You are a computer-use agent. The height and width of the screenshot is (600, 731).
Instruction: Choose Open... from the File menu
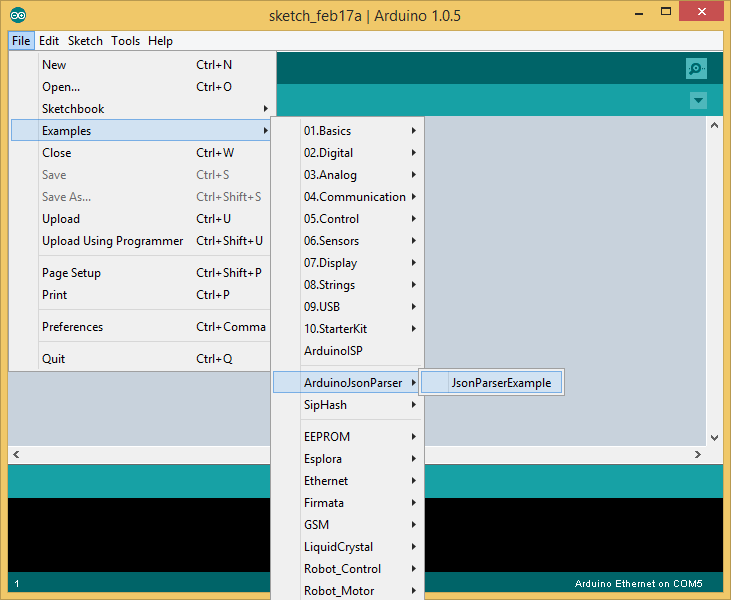pos(140,87)
